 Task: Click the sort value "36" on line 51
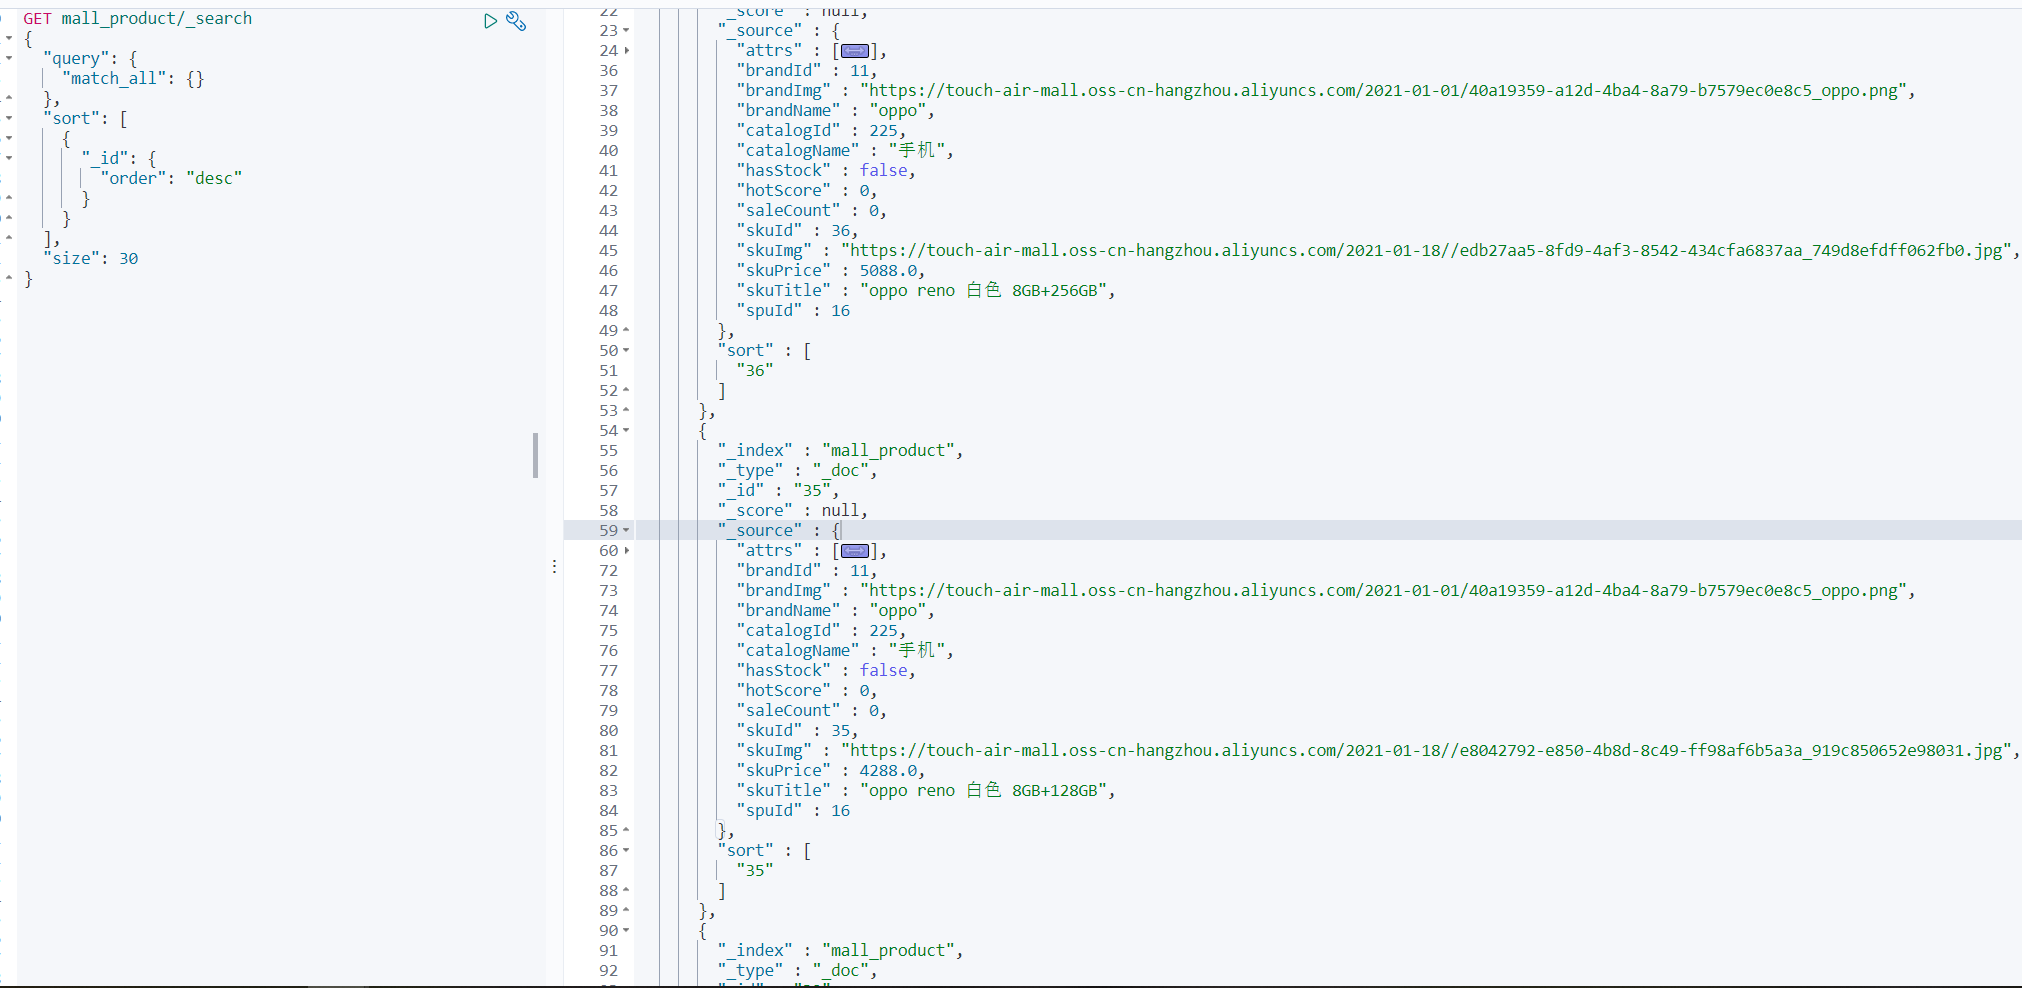point(755,371)
